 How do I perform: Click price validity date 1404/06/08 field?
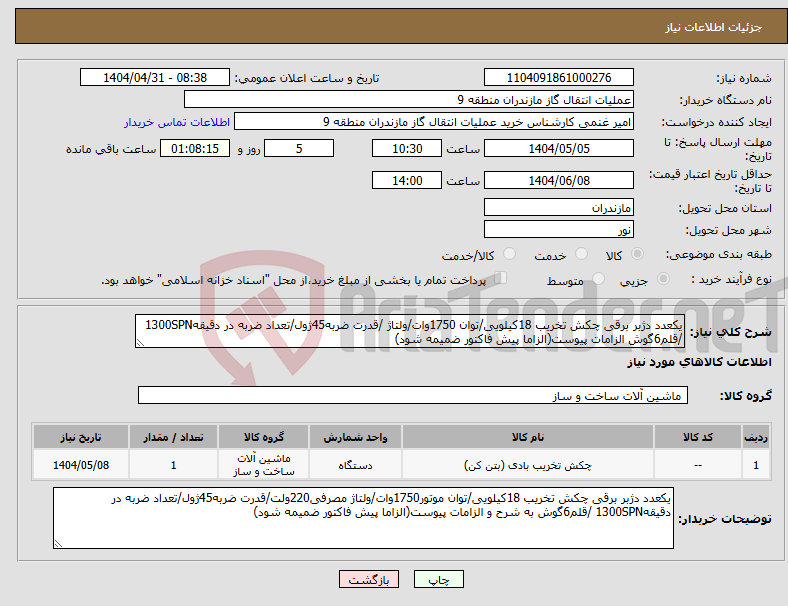(558, 180)
